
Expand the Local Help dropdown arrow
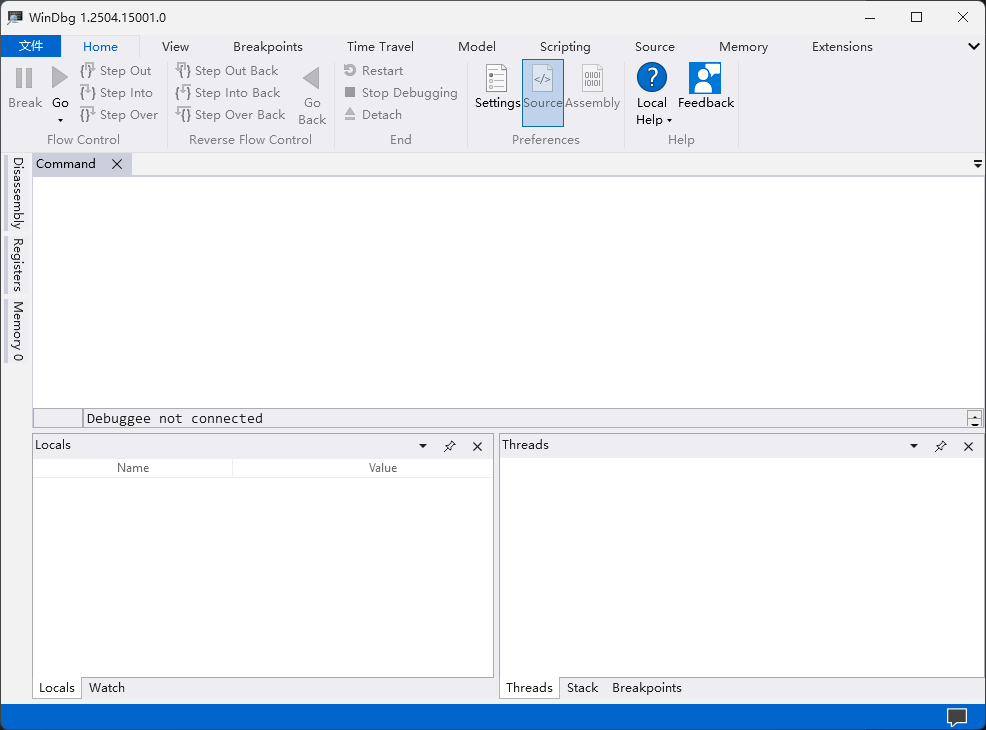670,120
